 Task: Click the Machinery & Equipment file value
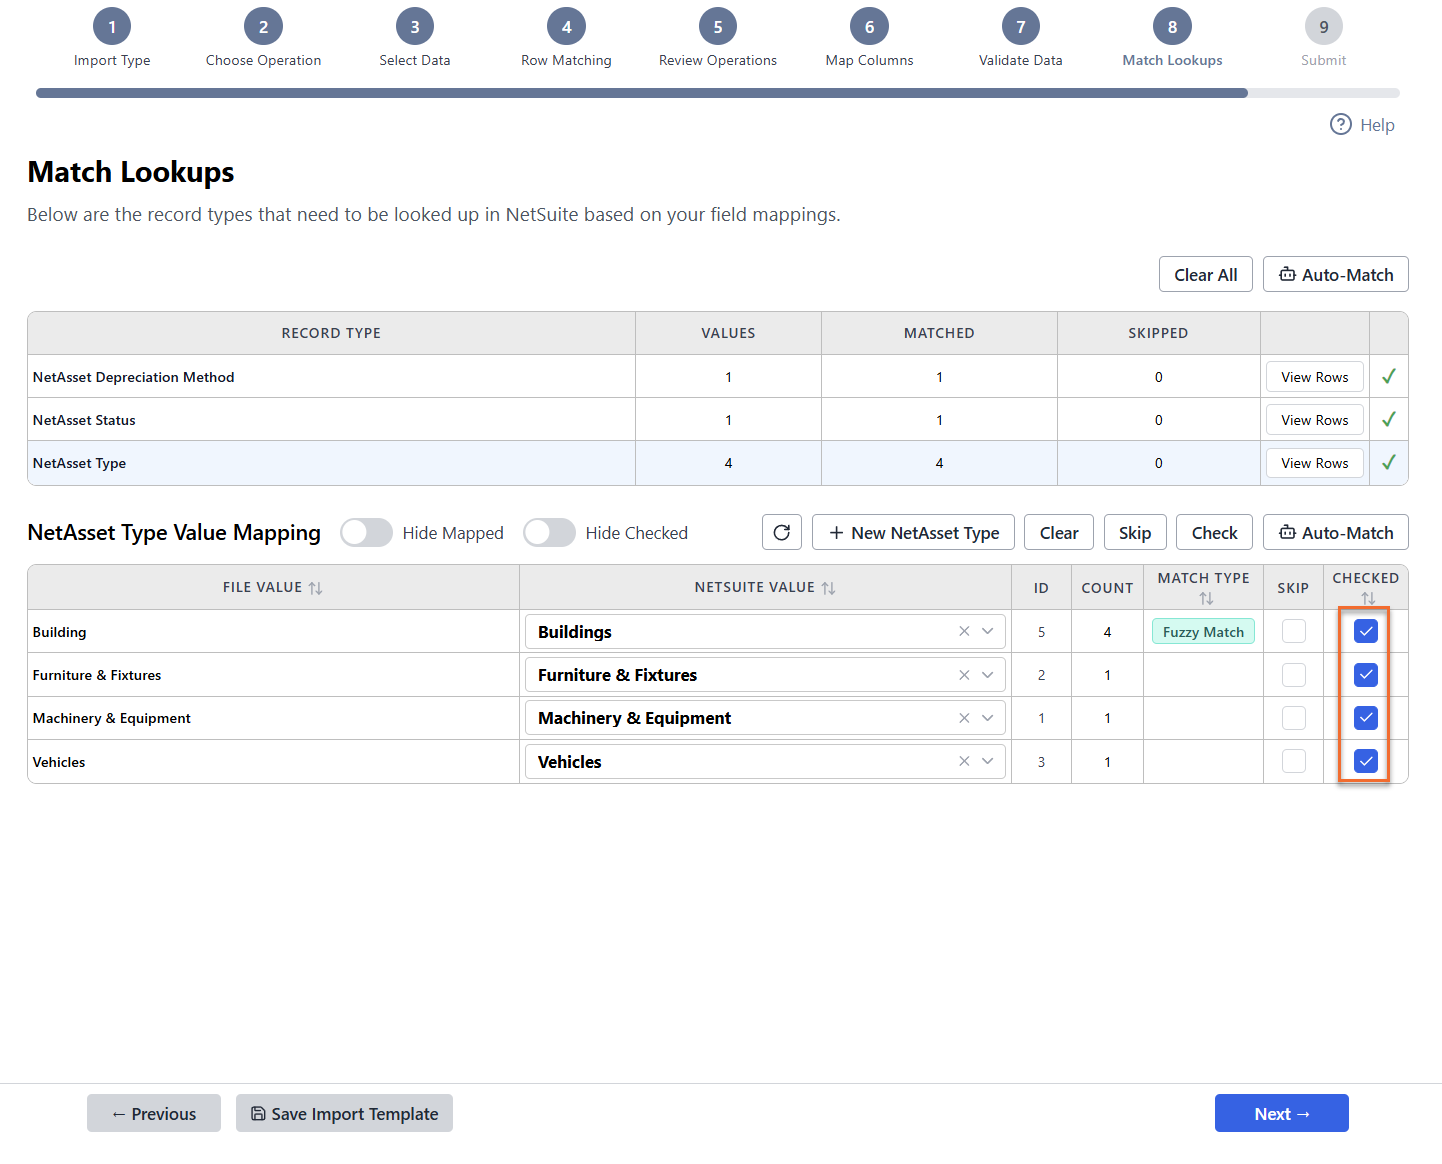point(112,718)
